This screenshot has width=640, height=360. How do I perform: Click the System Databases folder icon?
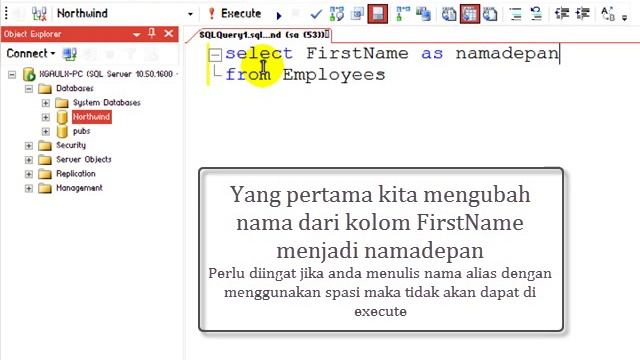pos(62,102)
